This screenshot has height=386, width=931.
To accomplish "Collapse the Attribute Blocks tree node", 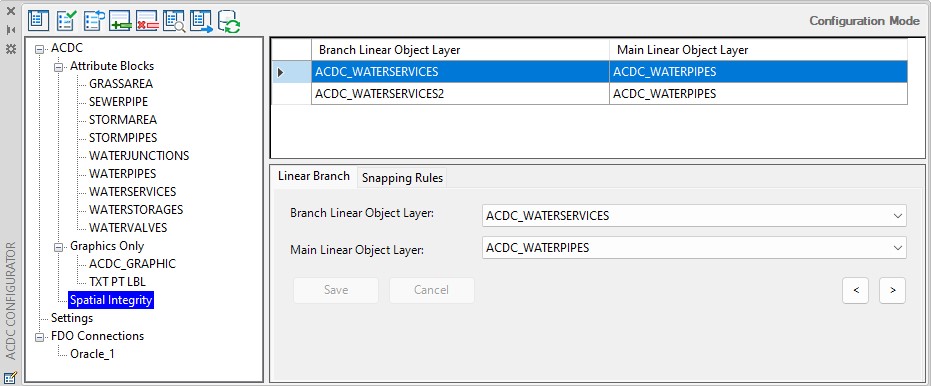I will point(58,67).
